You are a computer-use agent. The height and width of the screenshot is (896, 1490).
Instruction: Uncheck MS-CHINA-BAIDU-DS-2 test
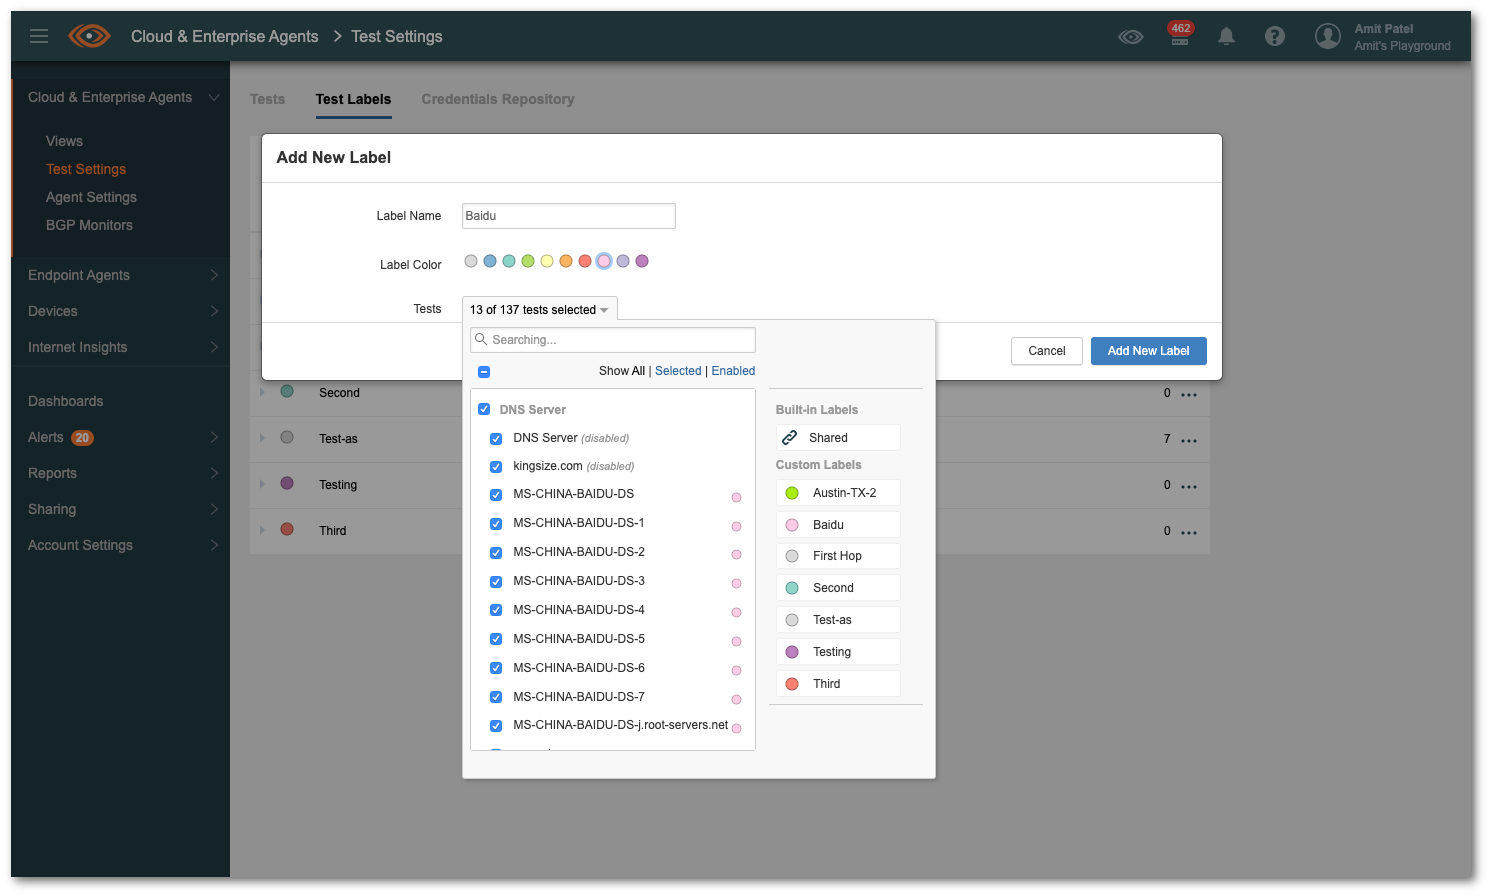(496, 552)
